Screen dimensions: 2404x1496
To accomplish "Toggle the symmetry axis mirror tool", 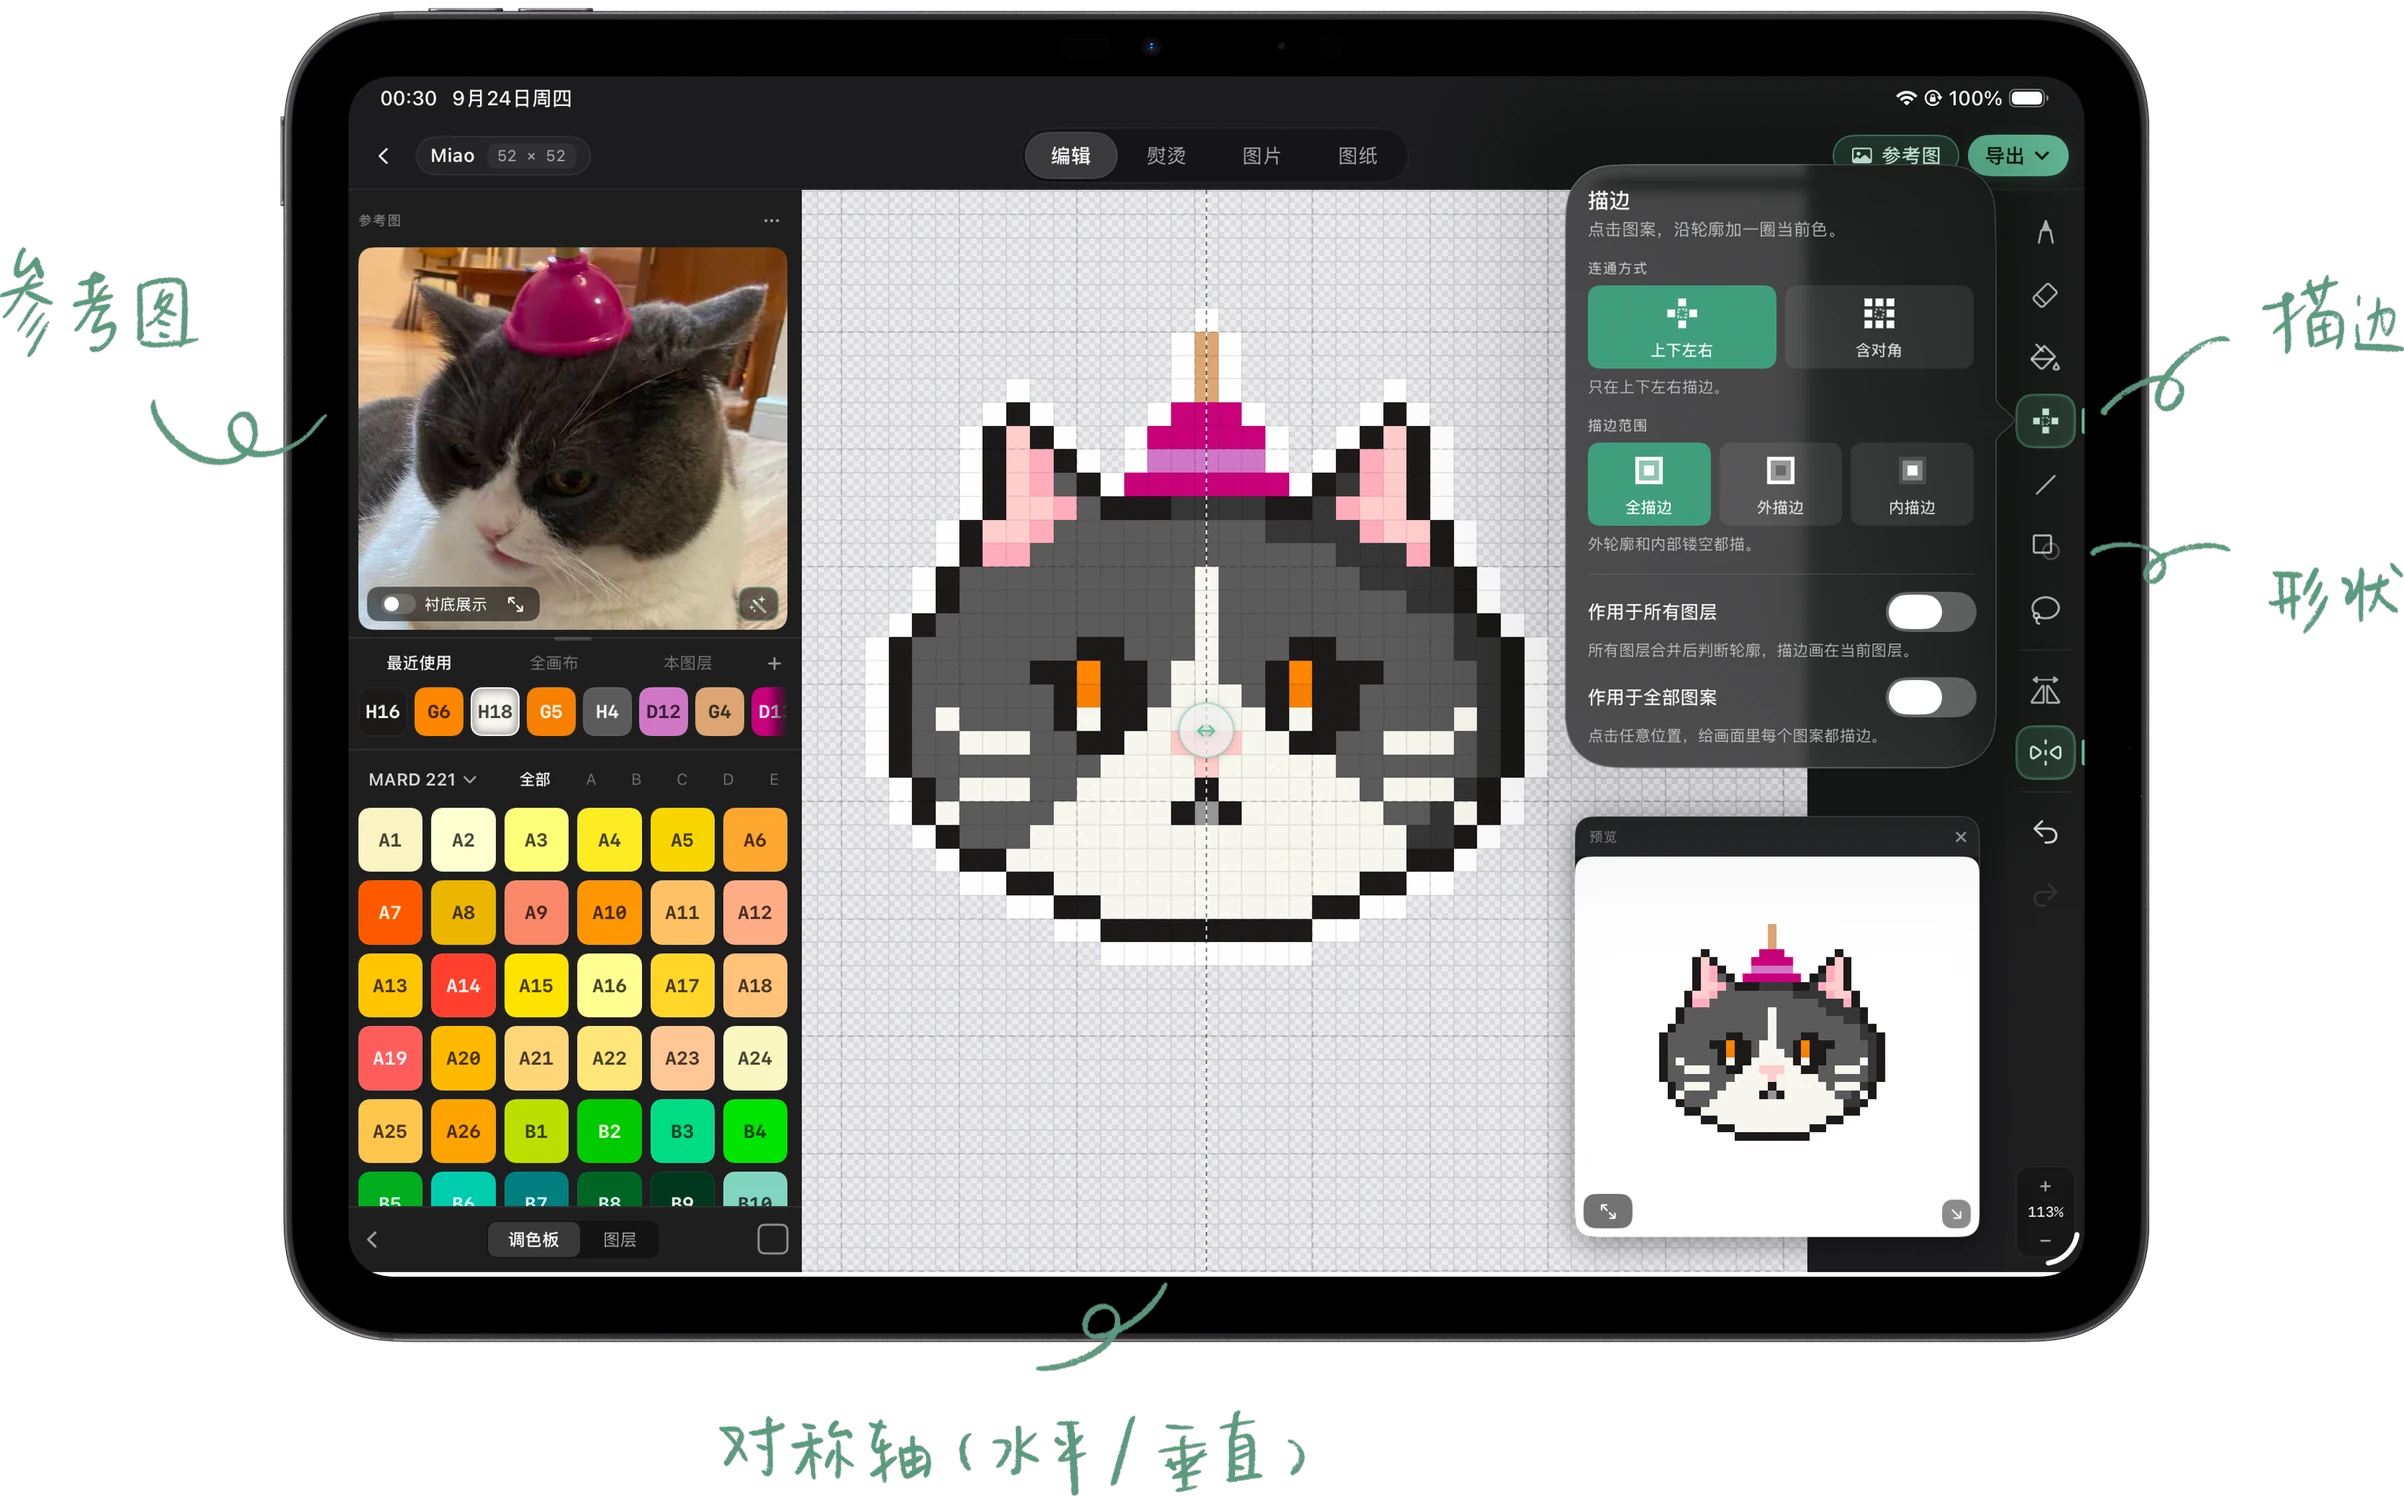I will (2044, 752).
